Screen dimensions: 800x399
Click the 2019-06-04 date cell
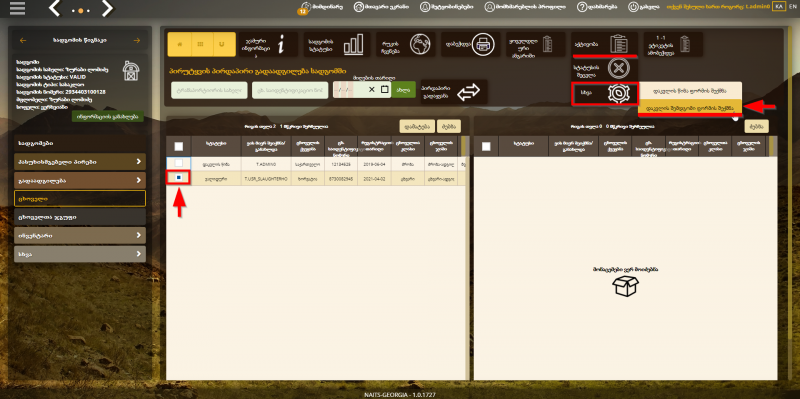(374, 164)
